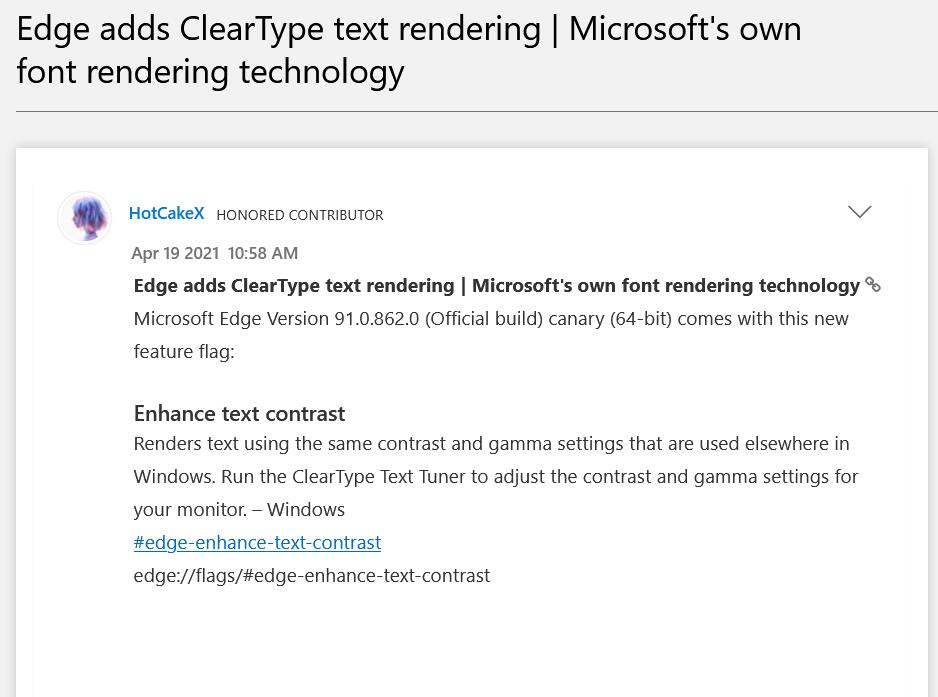
Task: Open the post options chevron dropdown
Action: (x=860, y=212)
